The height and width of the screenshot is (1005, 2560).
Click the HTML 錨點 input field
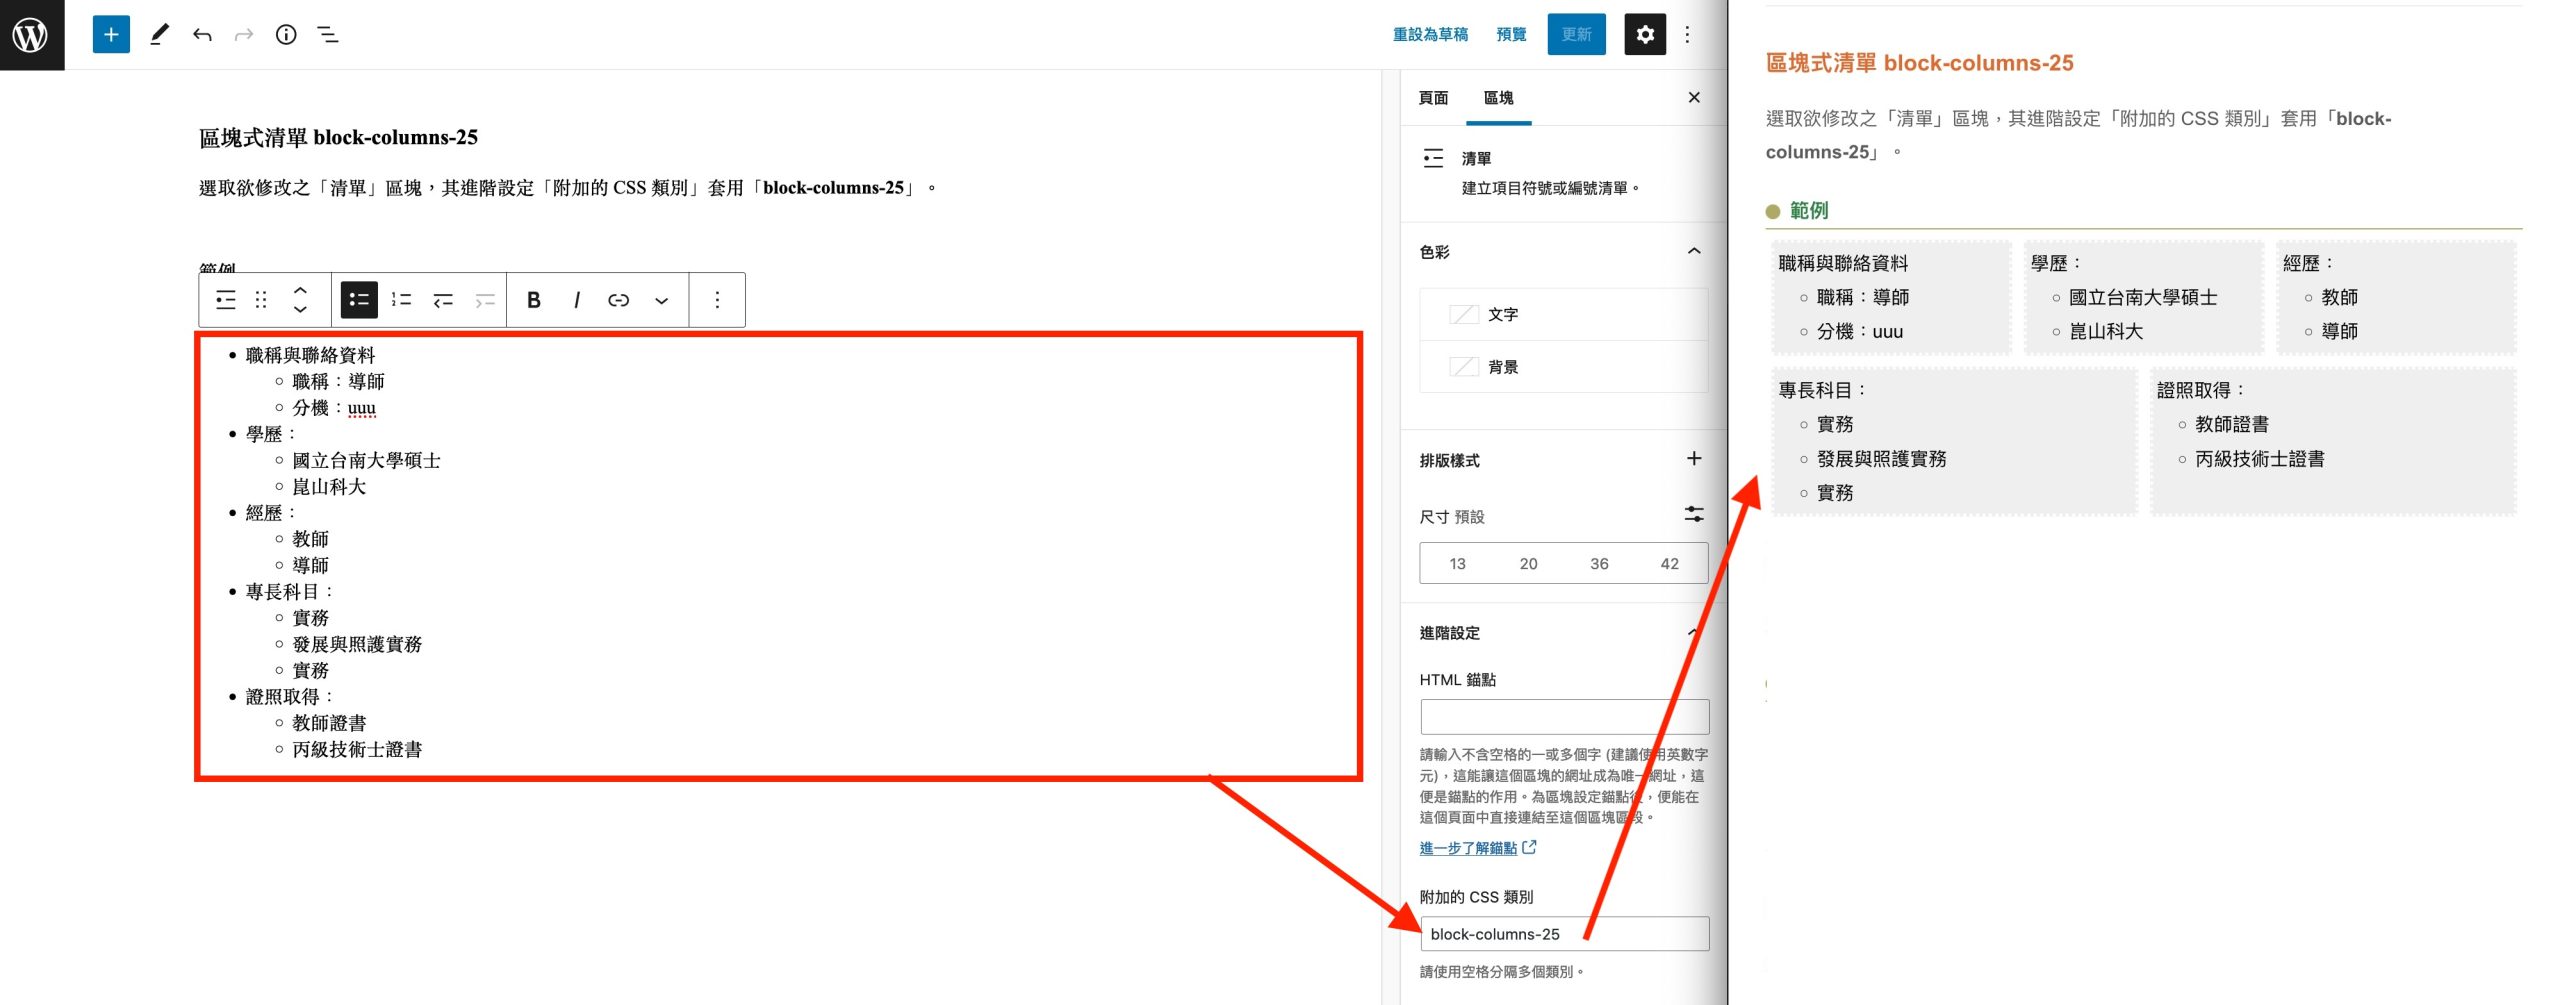click(1564, 717)
